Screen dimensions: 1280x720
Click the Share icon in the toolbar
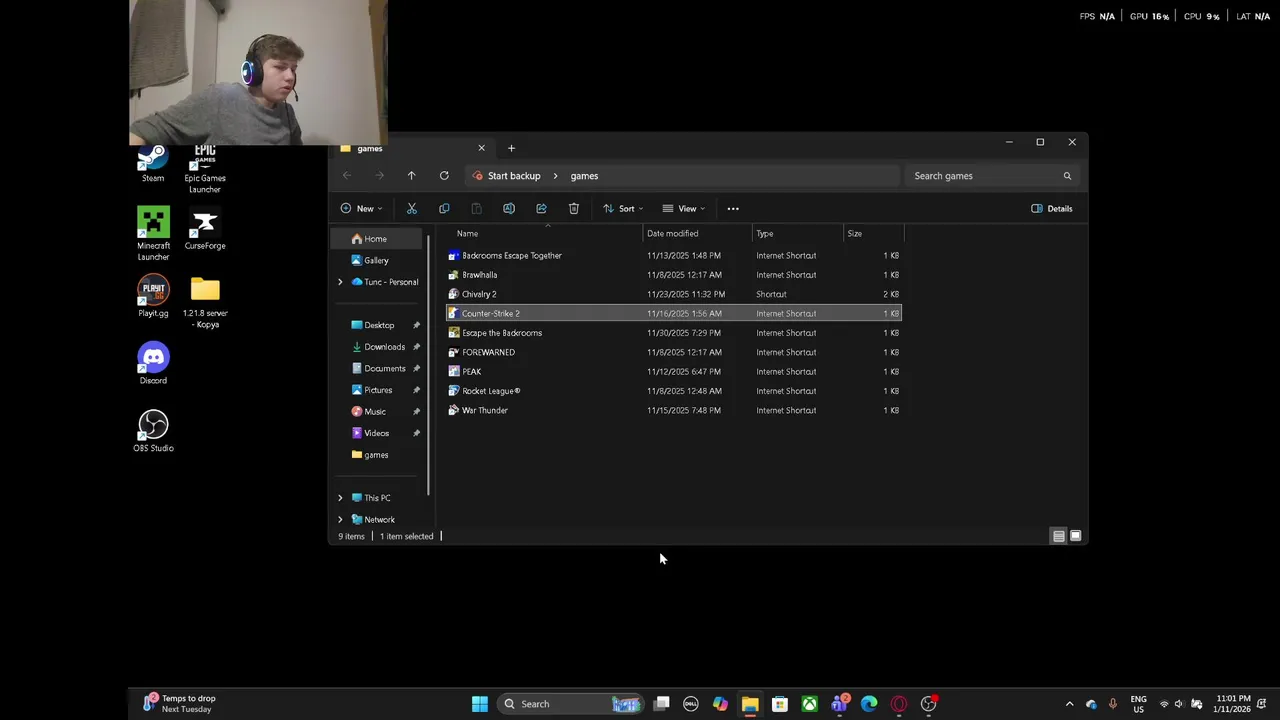[541, 208]
